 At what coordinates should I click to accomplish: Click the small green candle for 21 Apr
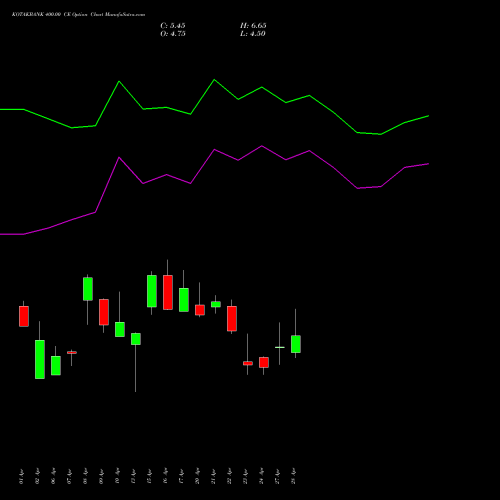tap(216, 304)
